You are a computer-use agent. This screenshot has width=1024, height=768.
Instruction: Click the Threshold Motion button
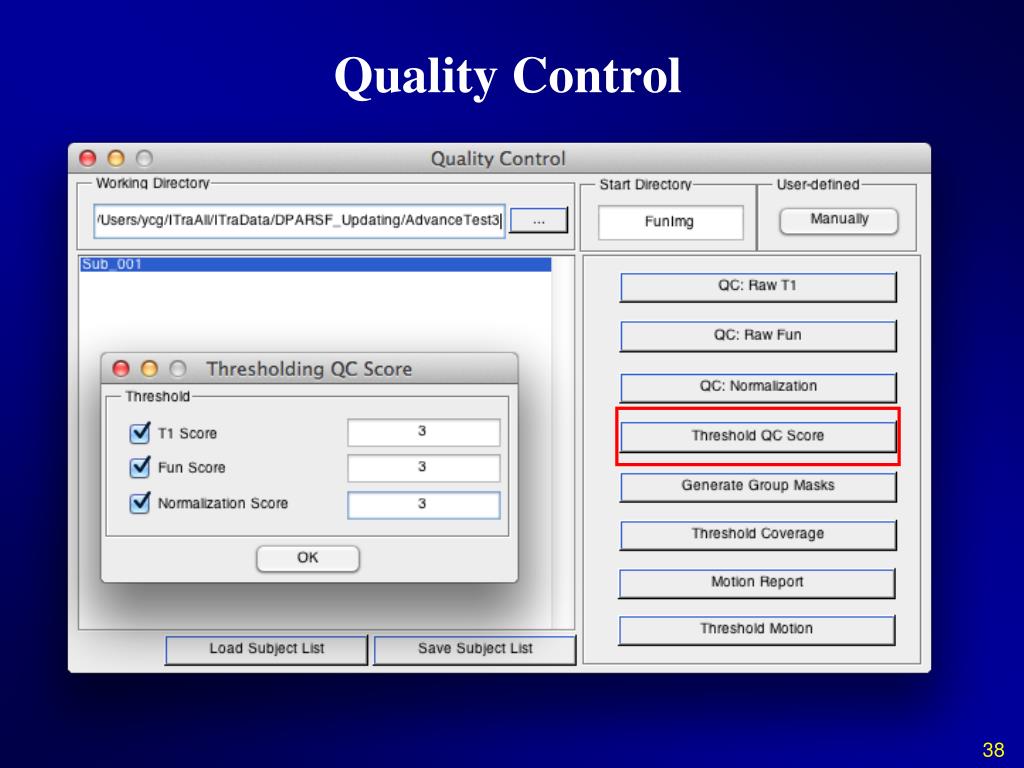pyautogui.click(x=757, y=630)
